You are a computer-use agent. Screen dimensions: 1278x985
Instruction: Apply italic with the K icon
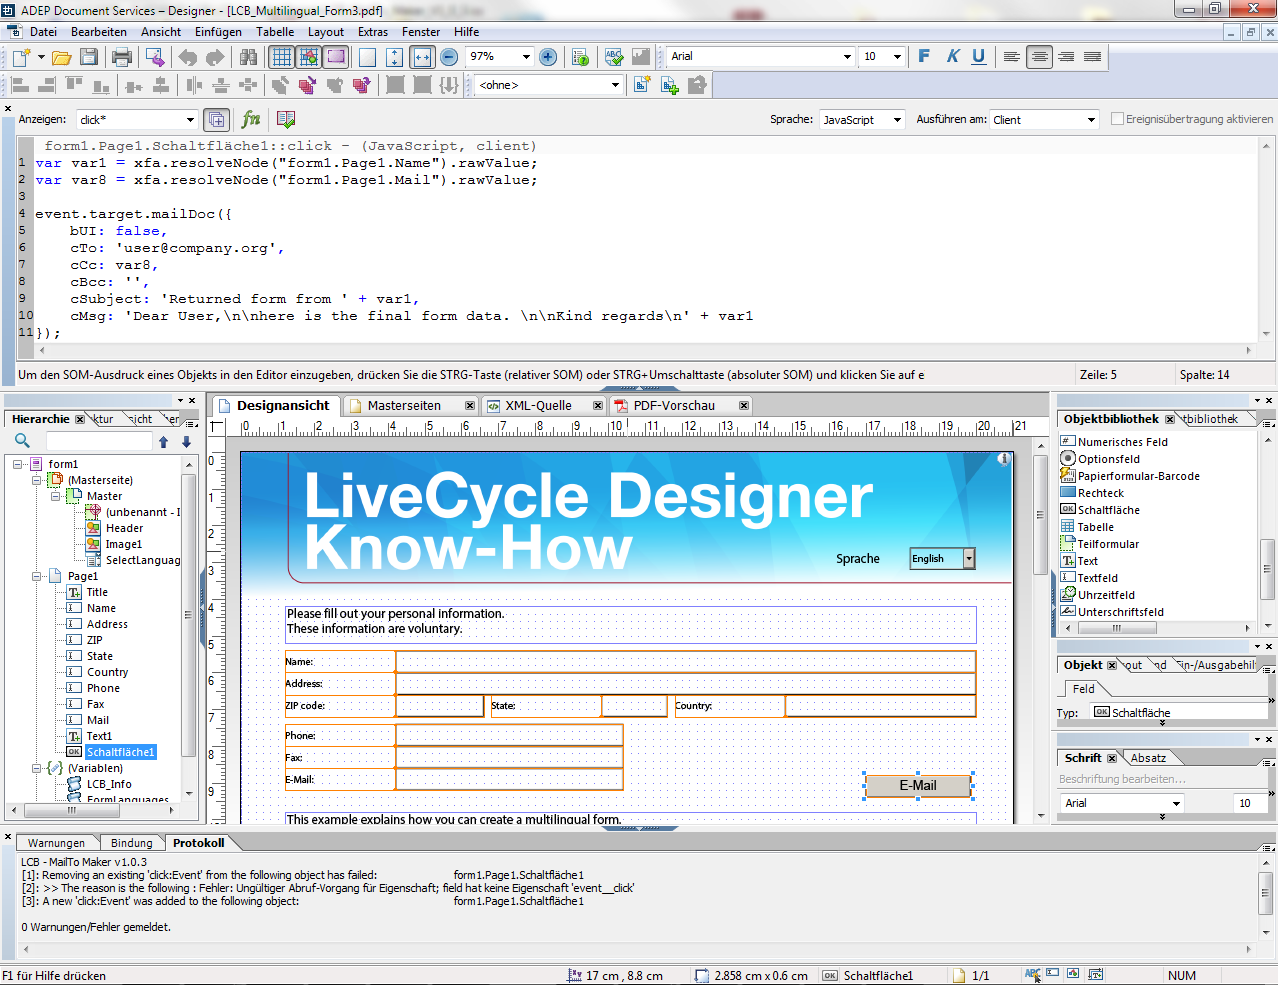(952, 56)
